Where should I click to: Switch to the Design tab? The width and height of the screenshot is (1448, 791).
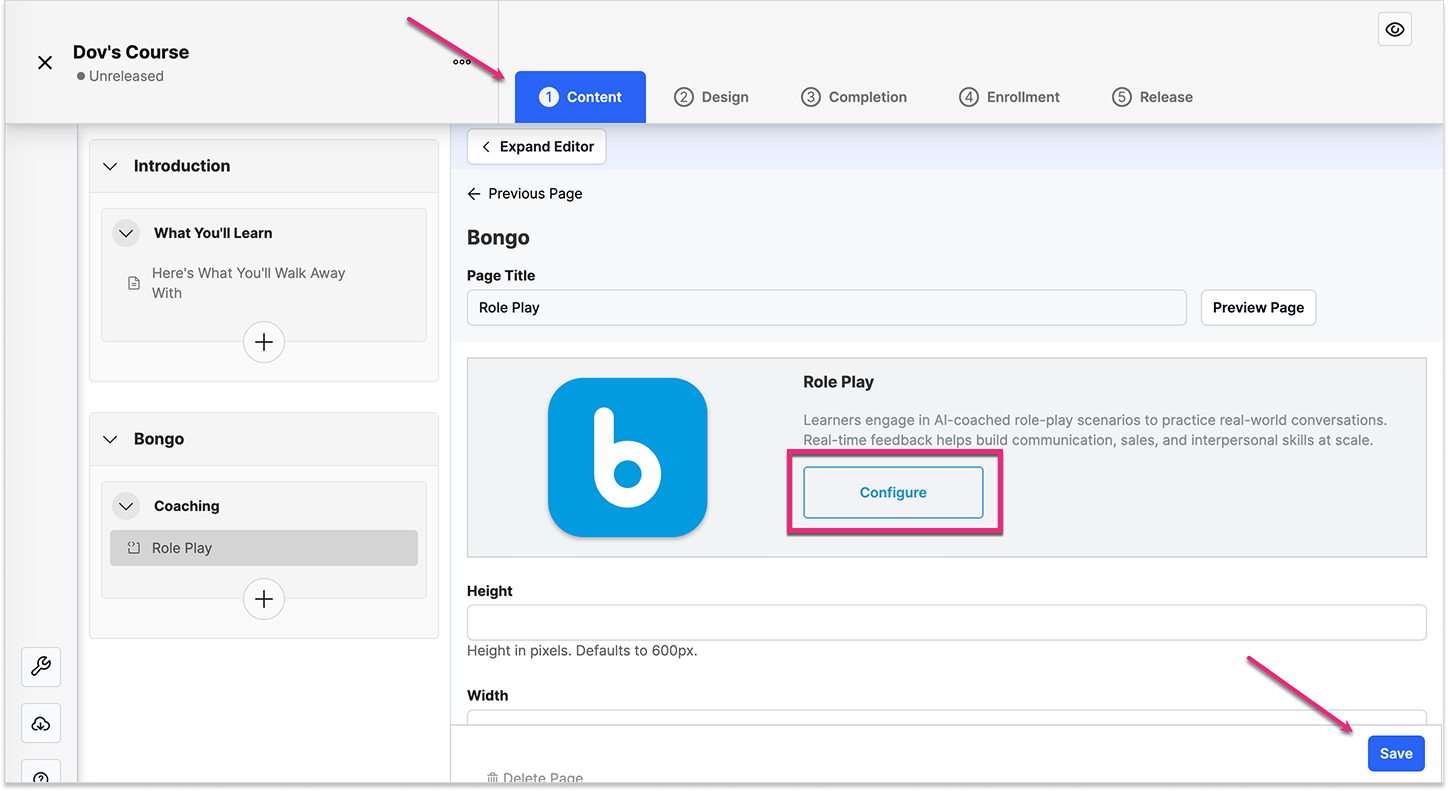tap(711, 97)
